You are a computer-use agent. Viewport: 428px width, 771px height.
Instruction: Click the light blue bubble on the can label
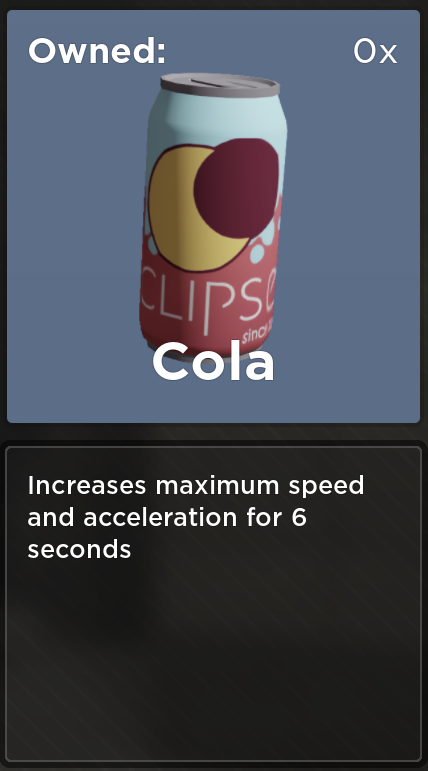[257, 254]
